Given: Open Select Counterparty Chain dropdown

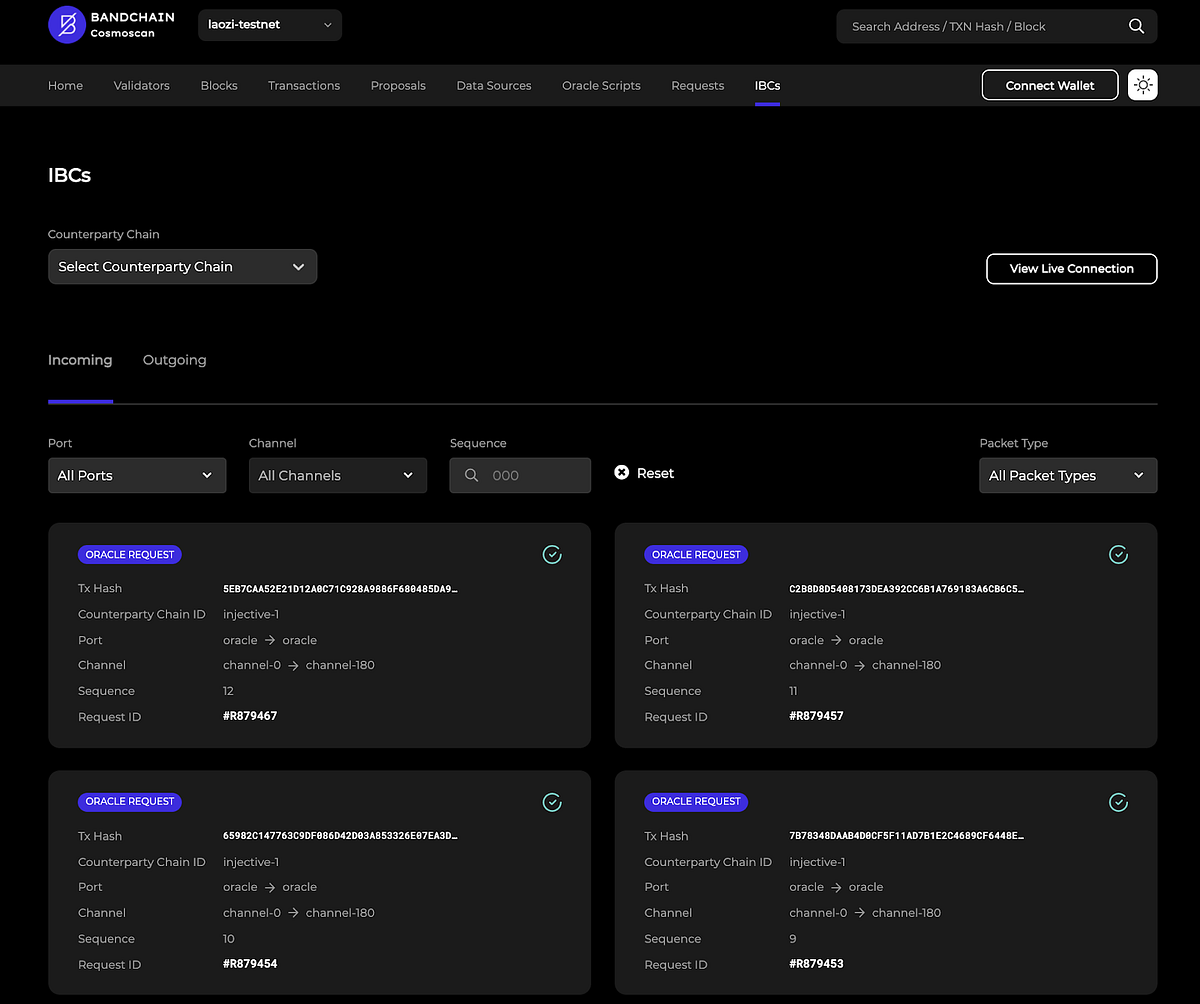Looking at the screenshot, I should [182, 267].
